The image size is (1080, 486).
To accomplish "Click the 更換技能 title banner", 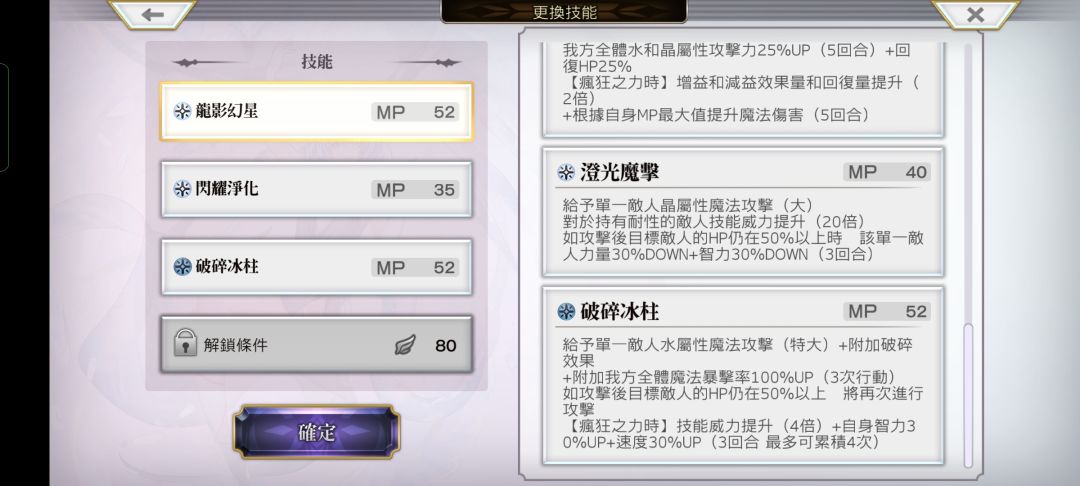I will (x=564, y=12).
